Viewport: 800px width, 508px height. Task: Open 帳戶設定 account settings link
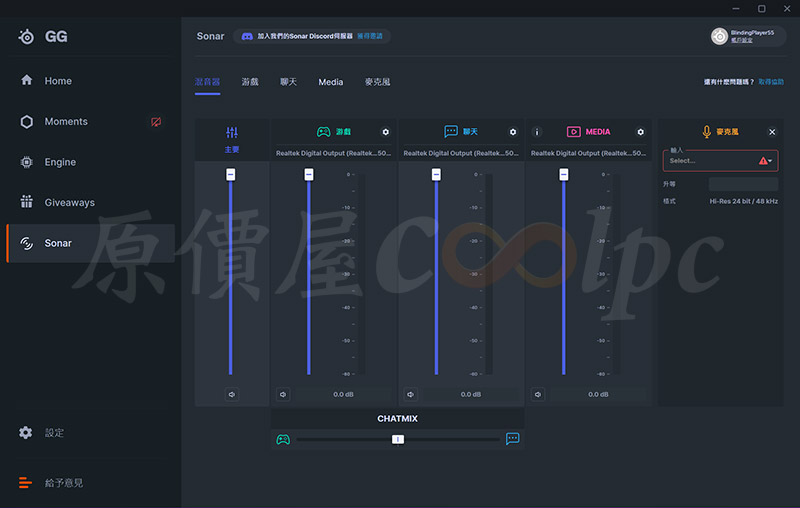741,40
